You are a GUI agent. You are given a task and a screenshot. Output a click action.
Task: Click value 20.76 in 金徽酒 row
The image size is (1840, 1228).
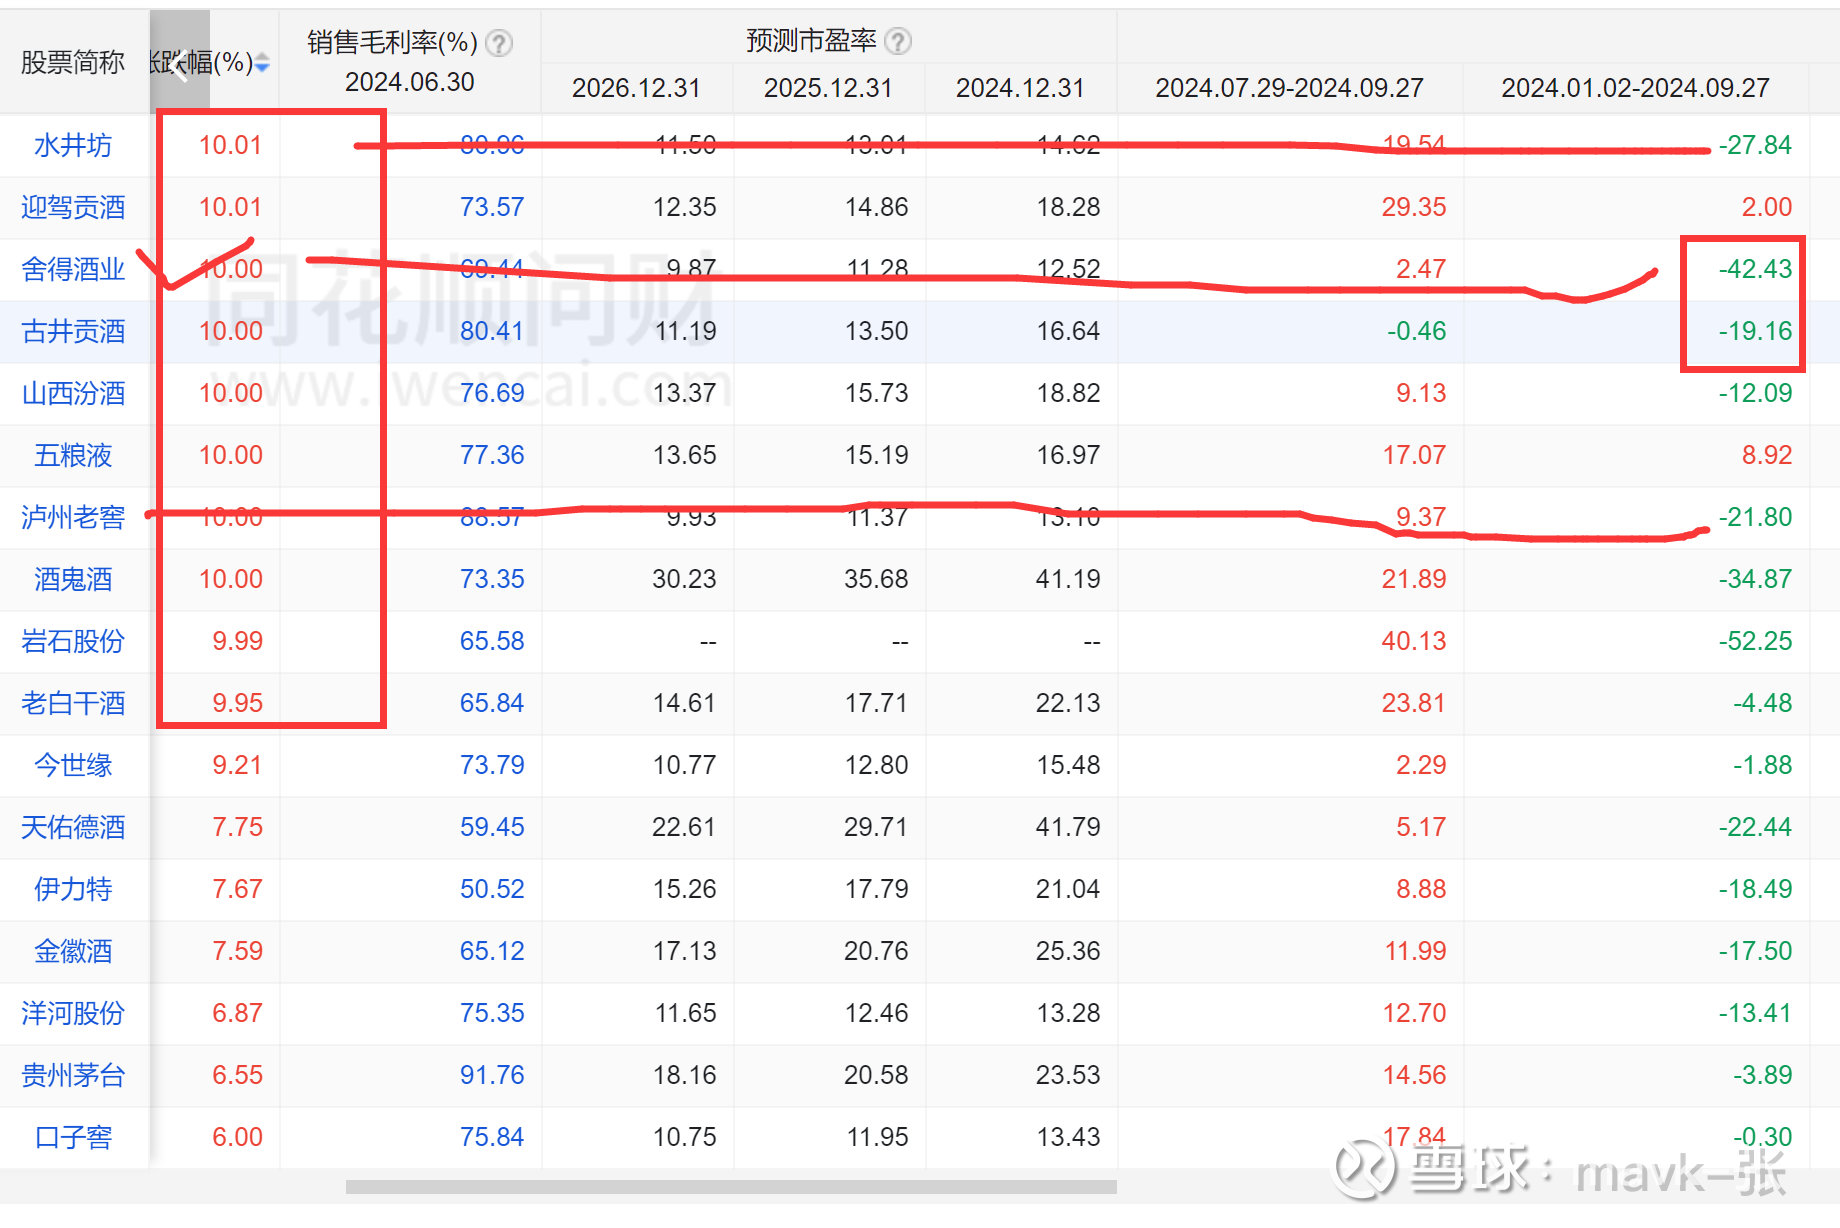(876, 951)
